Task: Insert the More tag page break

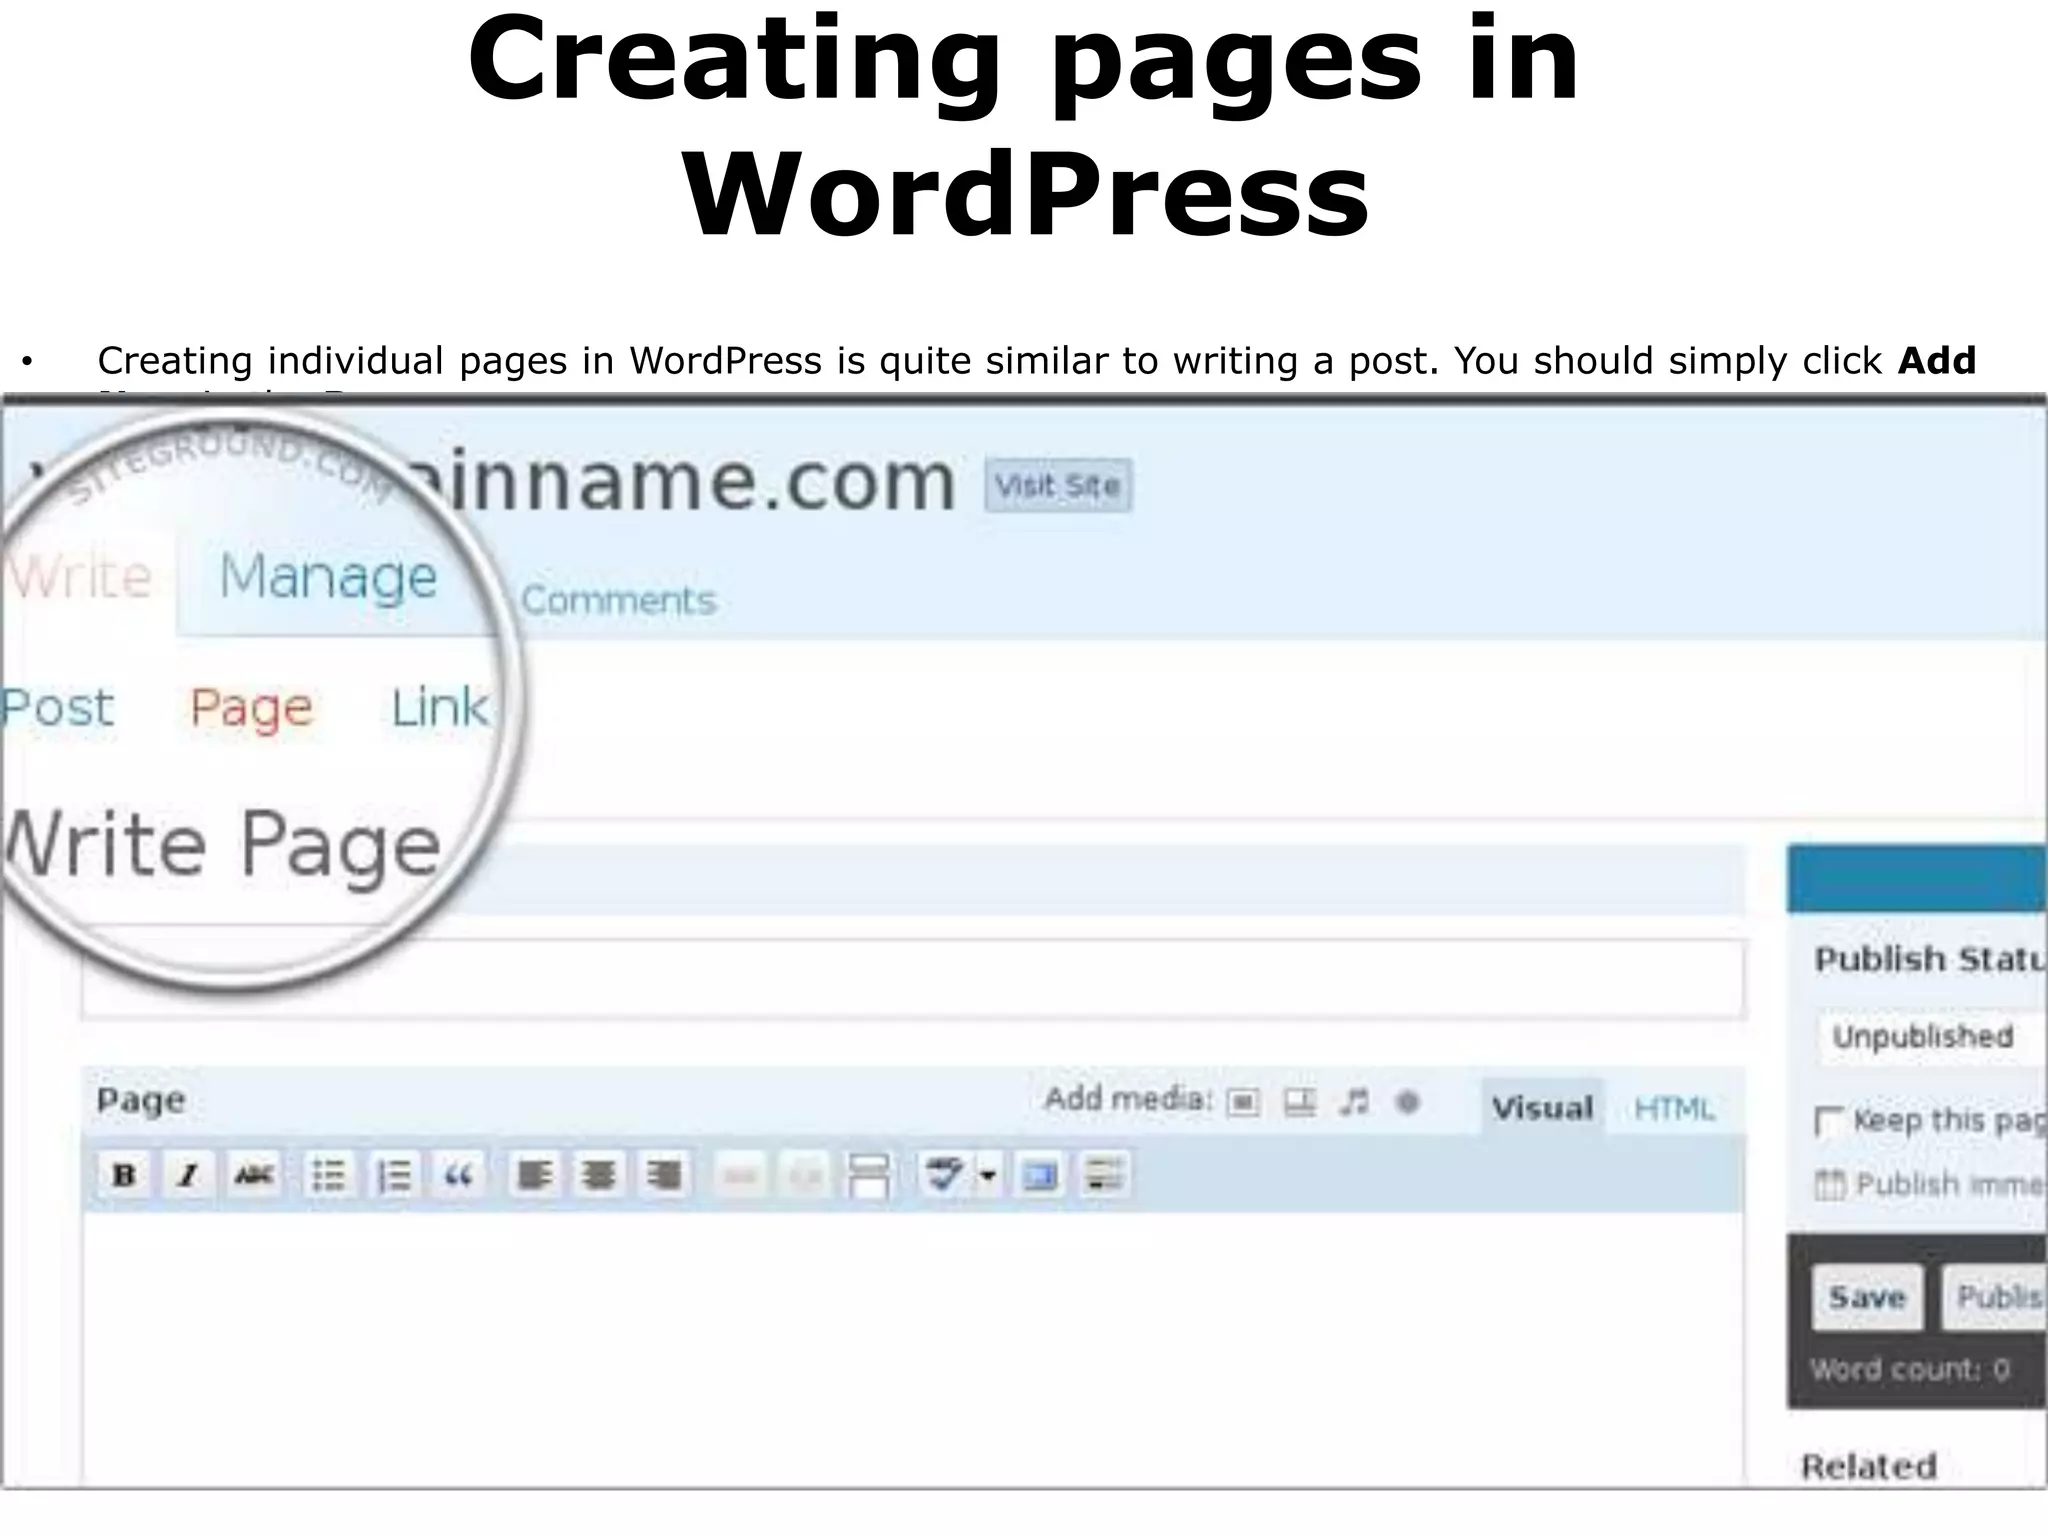Action: click(869, 1176)
